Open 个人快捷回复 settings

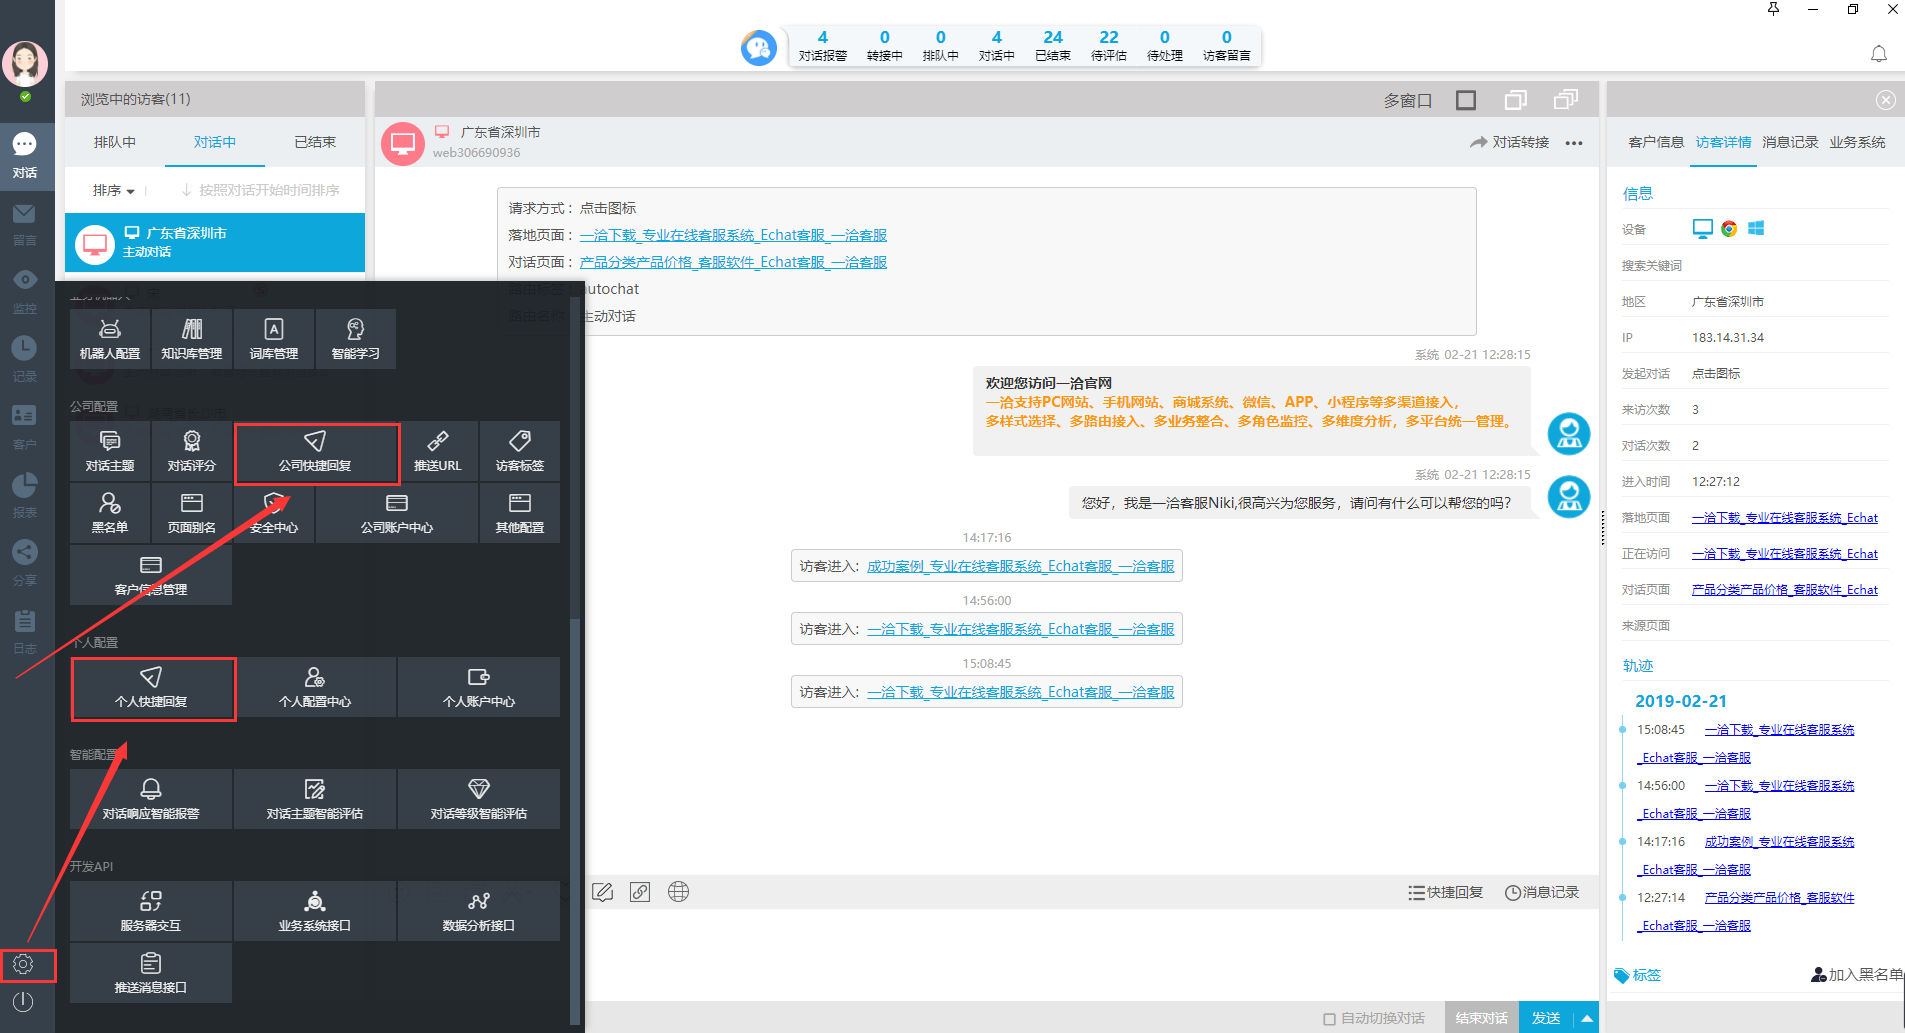[x=153, y=689]
